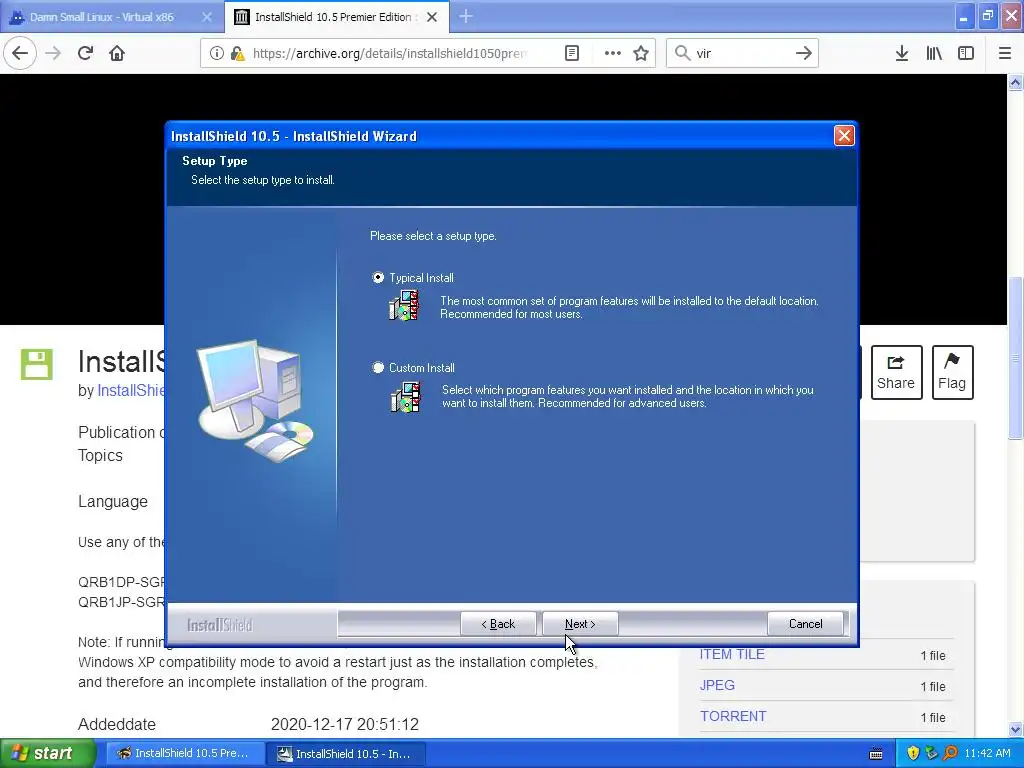Click the InstallShield author link
This screenshot has width=1024, height=768.
click(x=131, y=391)
